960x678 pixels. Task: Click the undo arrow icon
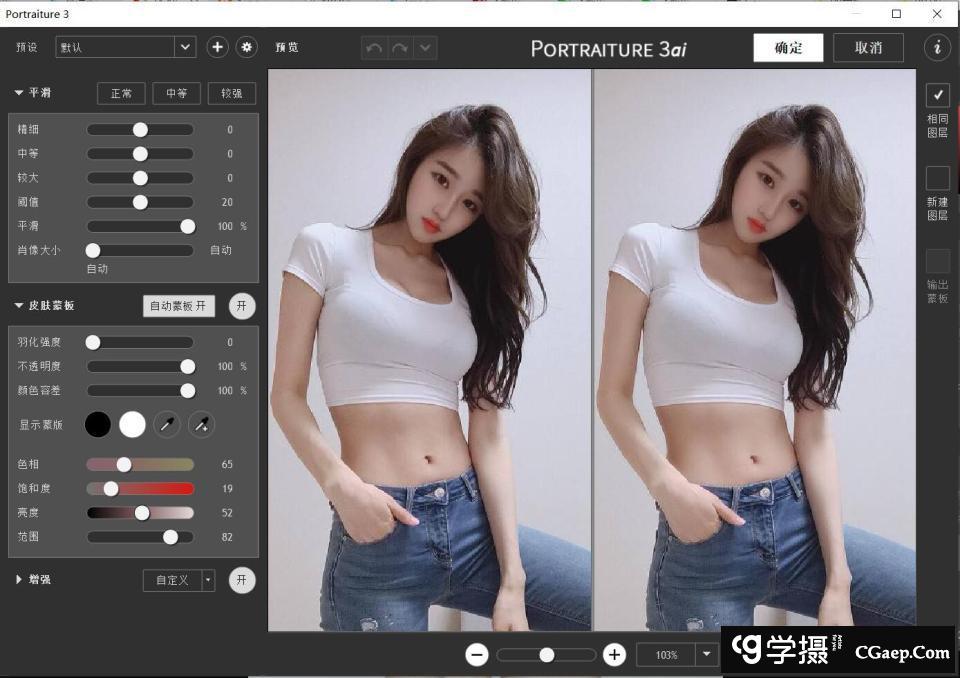374,48
